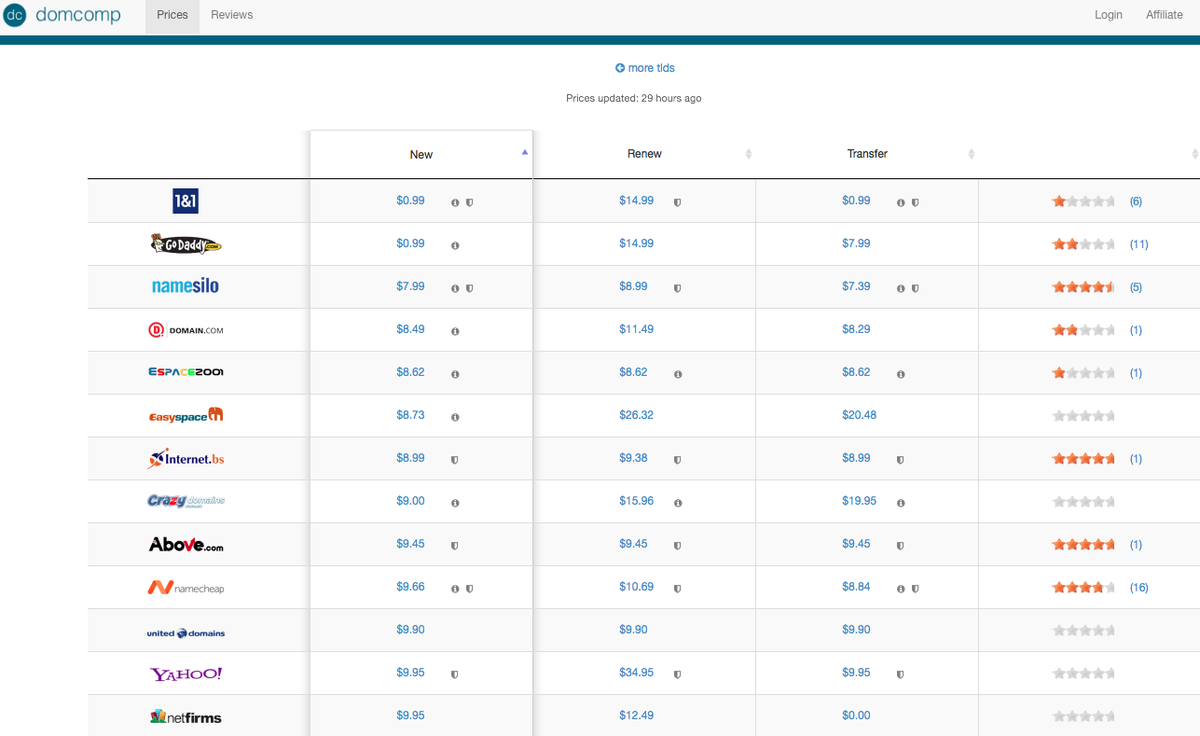Open the Prices tab
The width and height of the screenshot is (1200, 736).
pos(172,15)
